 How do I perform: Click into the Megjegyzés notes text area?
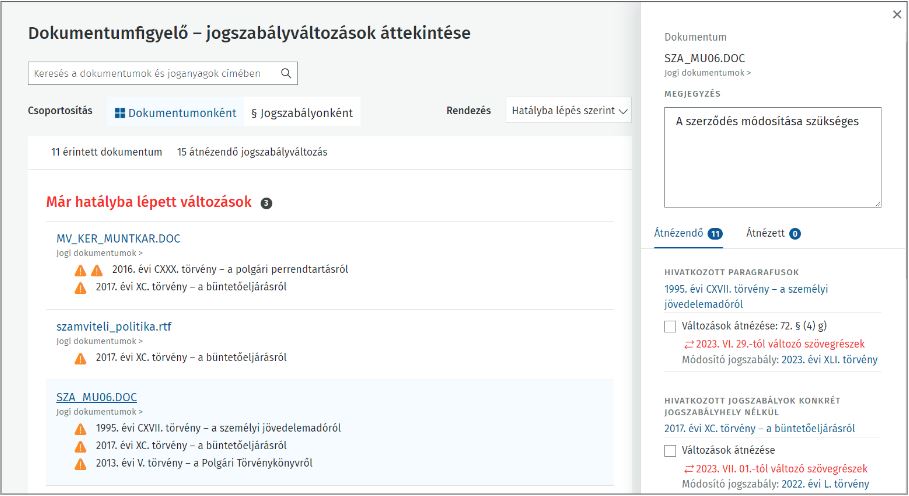coord(772,157)
